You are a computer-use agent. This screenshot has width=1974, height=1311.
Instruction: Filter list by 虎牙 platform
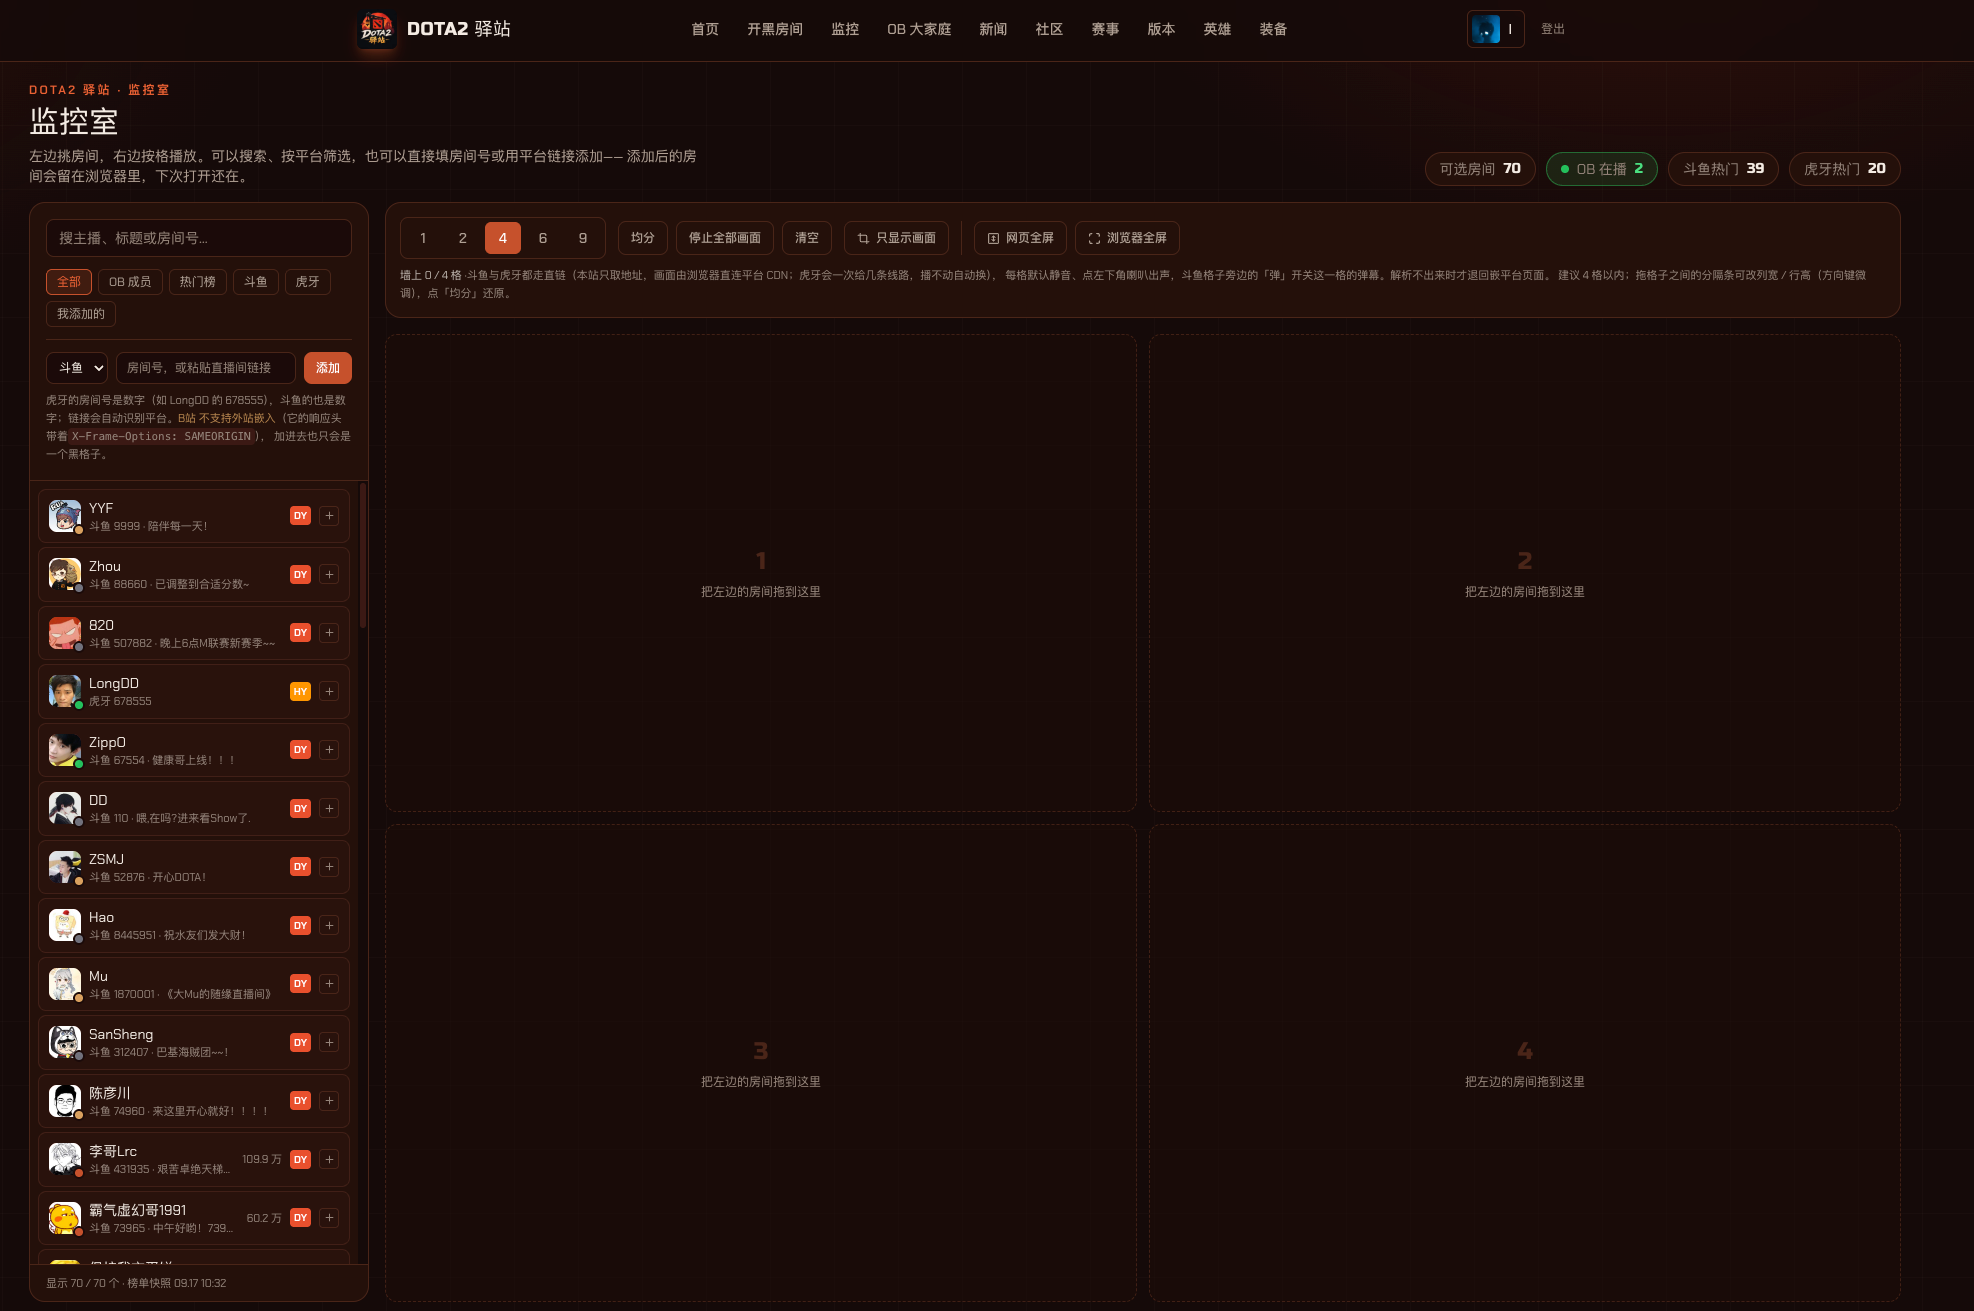click(x=308, y=282)
